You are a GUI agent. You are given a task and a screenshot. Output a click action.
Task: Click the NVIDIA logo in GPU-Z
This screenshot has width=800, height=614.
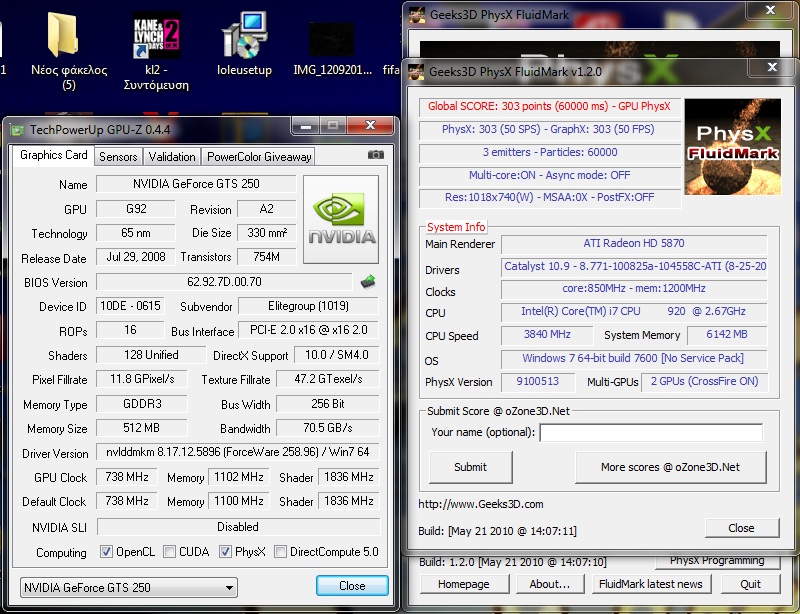[341, 219]
